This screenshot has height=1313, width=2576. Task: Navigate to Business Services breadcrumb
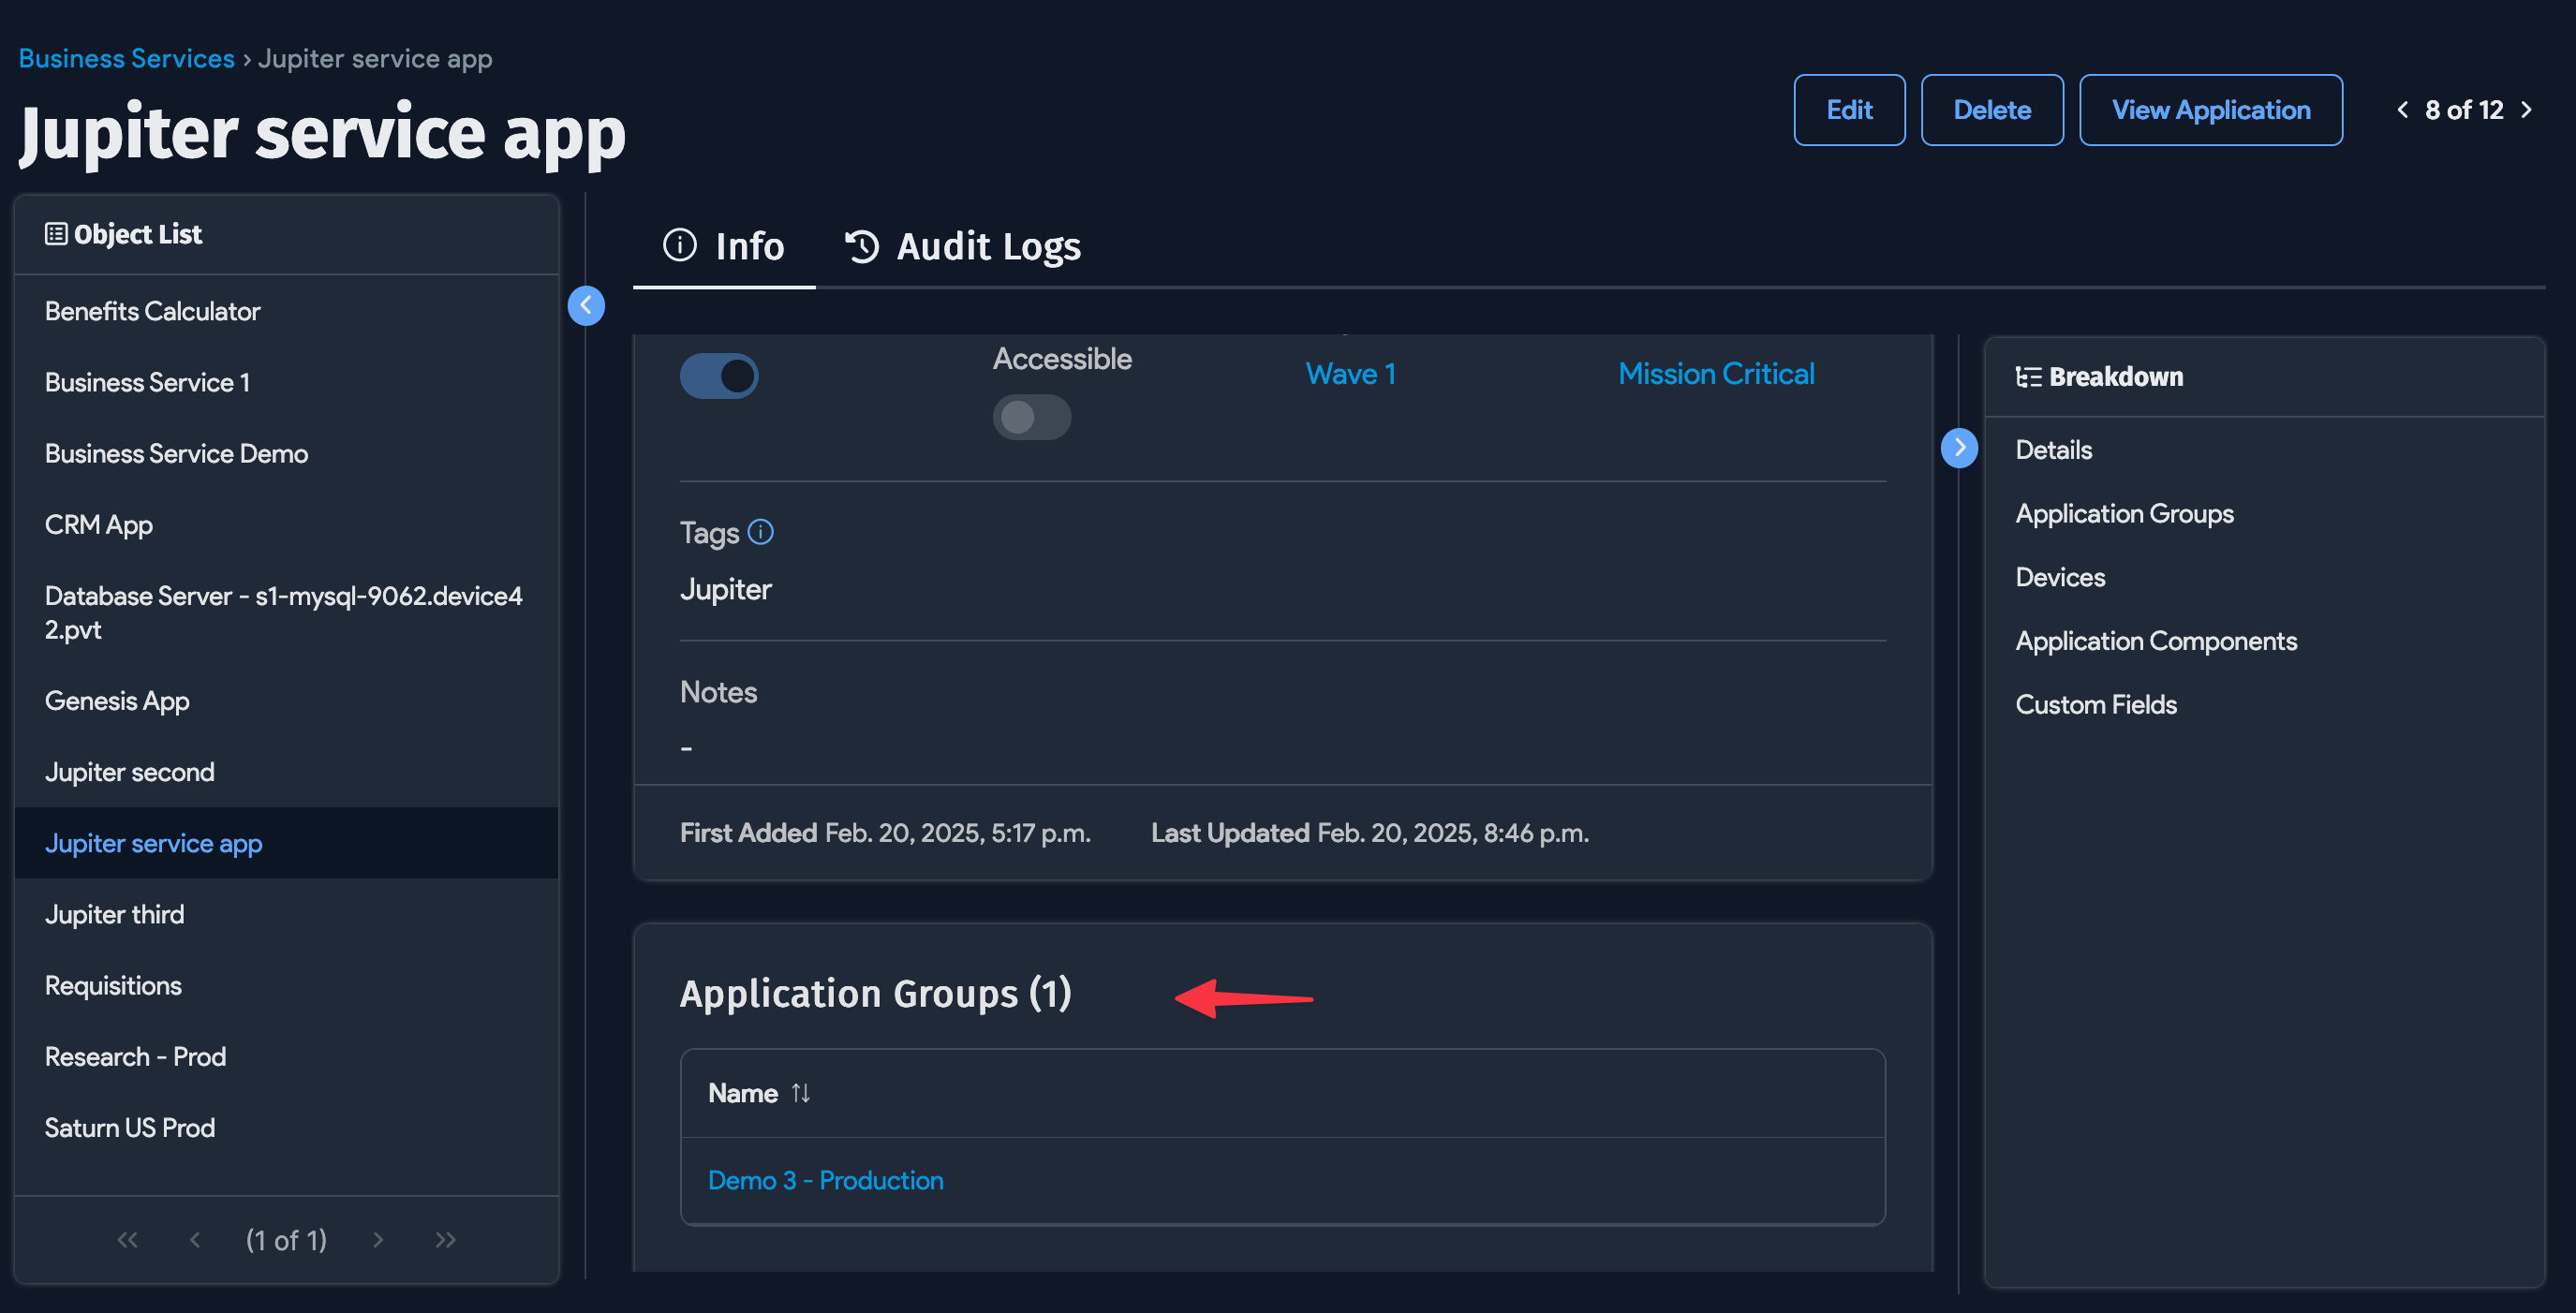coord(125,57)
